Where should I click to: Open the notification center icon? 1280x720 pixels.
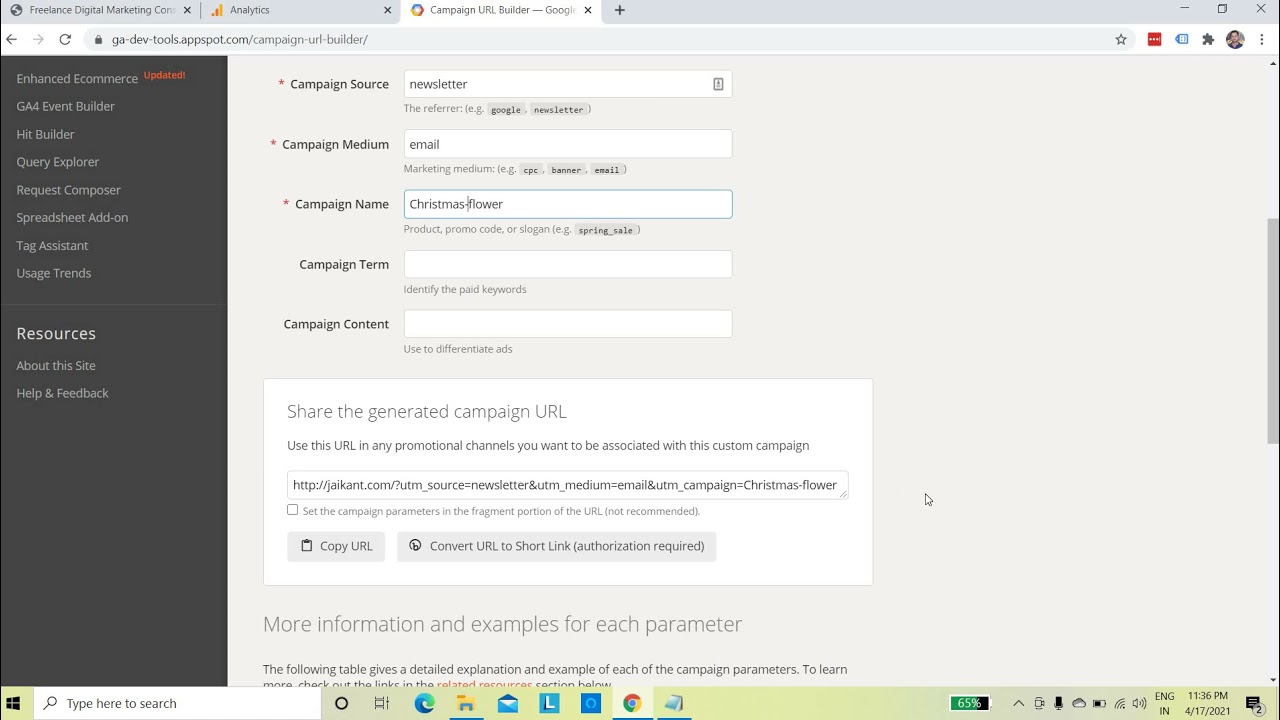click(x=1254, y=704)
